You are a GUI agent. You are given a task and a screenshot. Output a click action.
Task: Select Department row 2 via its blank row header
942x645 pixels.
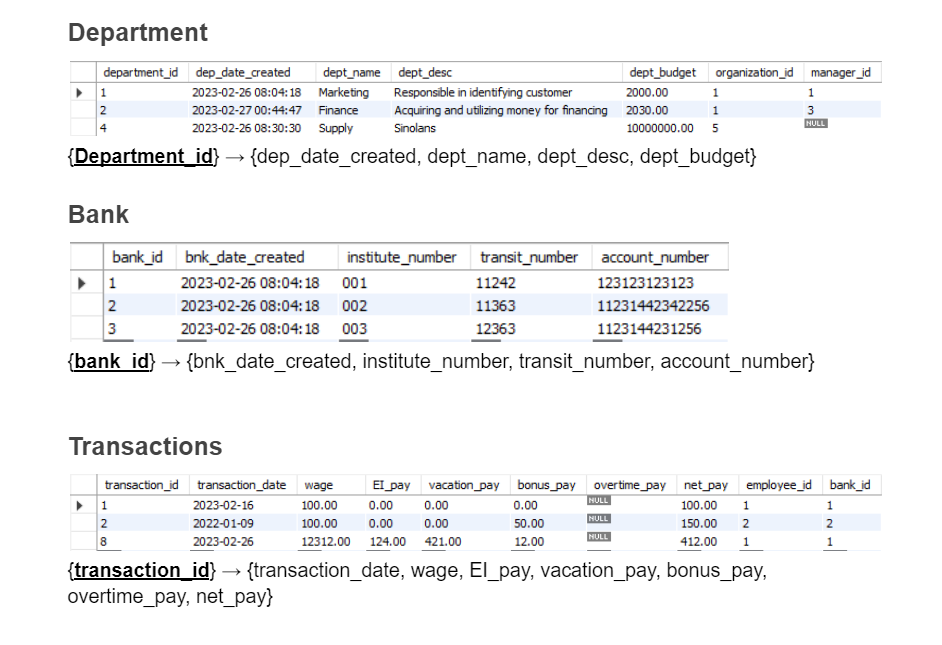tap(80, 110)
